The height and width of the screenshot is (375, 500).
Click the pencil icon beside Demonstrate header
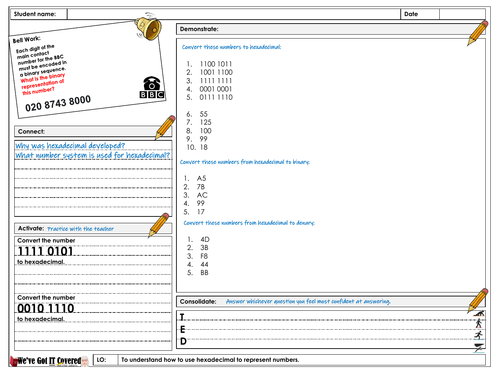tap(477, 33)
